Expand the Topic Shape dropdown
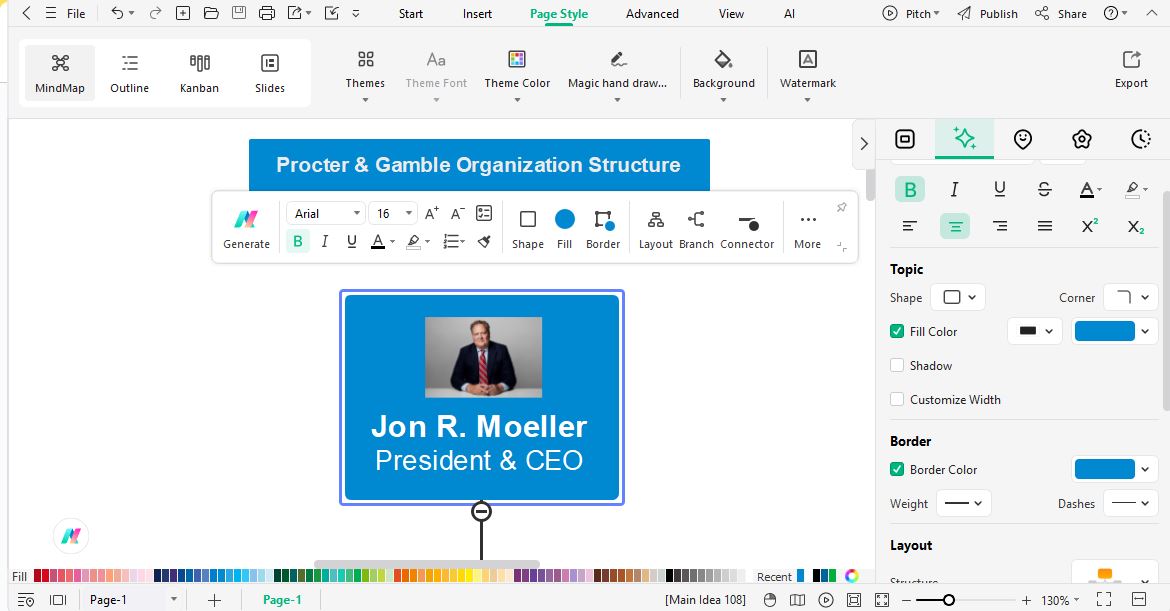The image size is (1170, 611). 959,297
